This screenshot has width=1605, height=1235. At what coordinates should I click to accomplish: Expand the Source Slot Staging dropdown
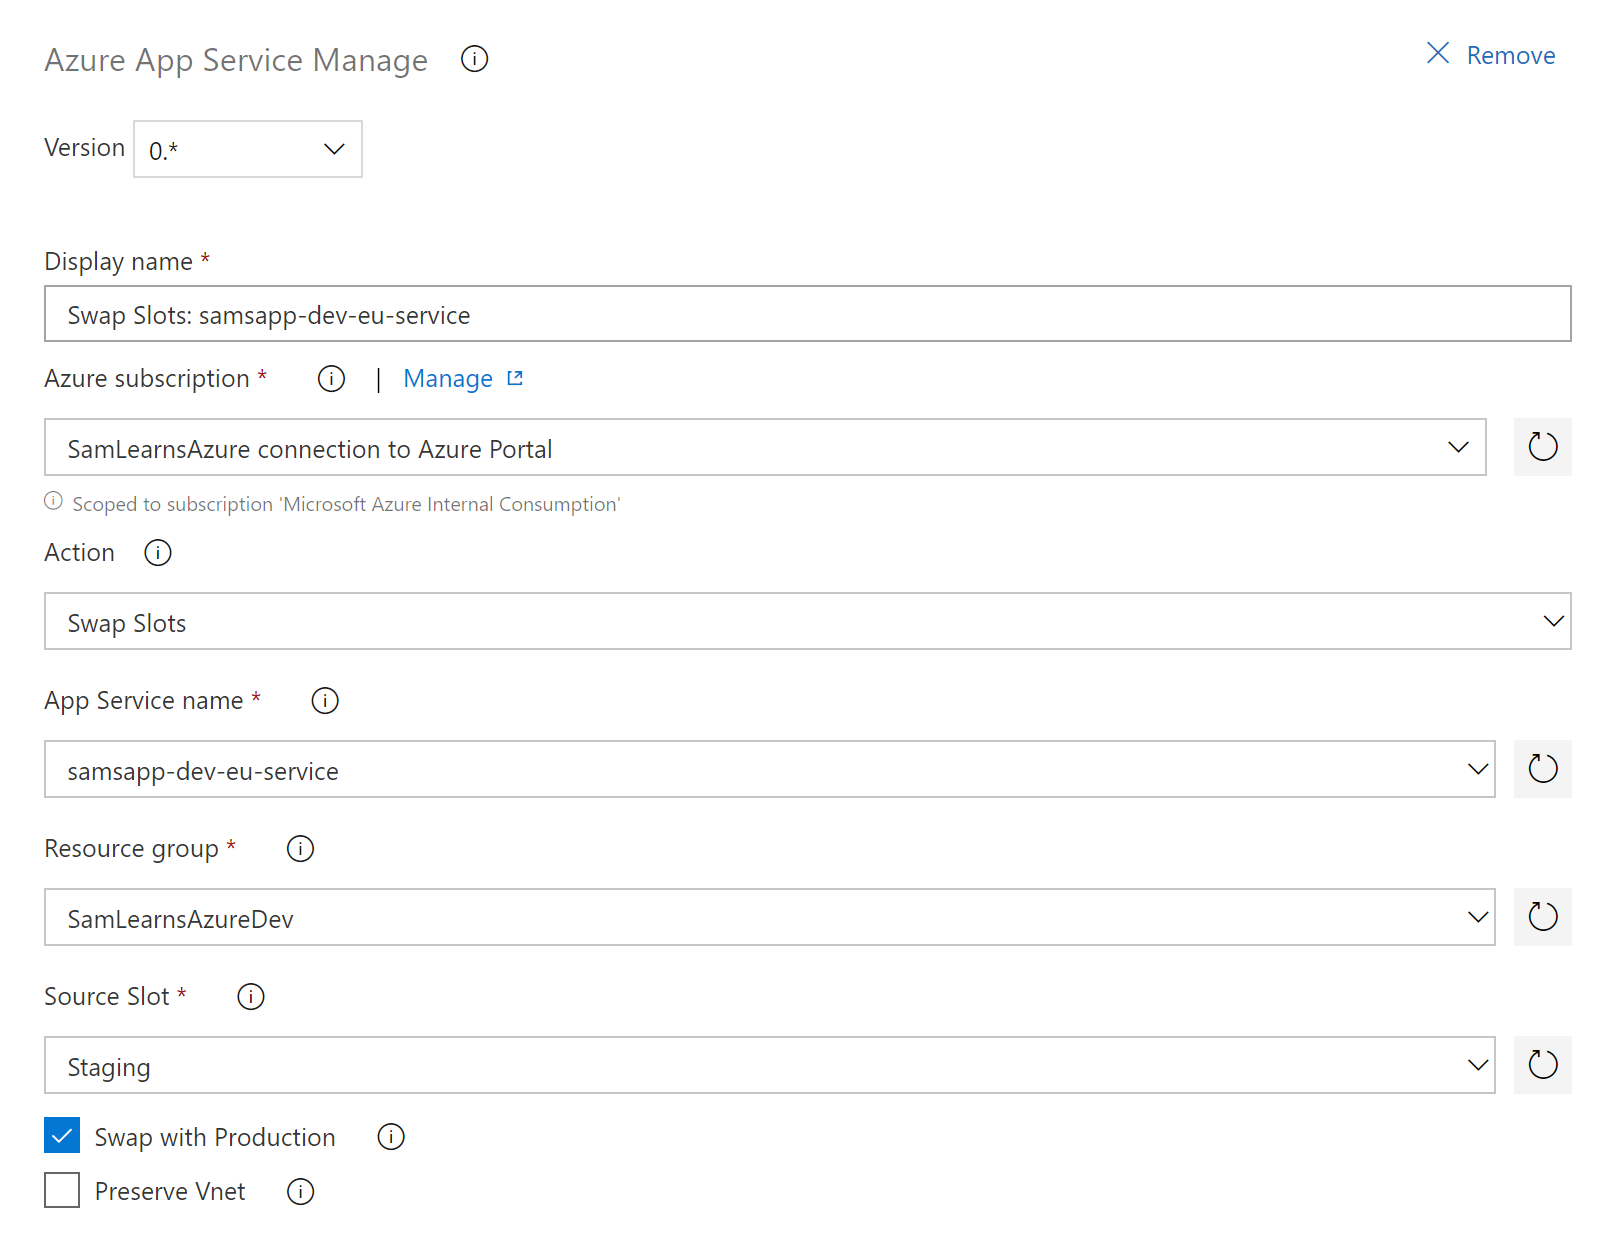point(769,1065)
